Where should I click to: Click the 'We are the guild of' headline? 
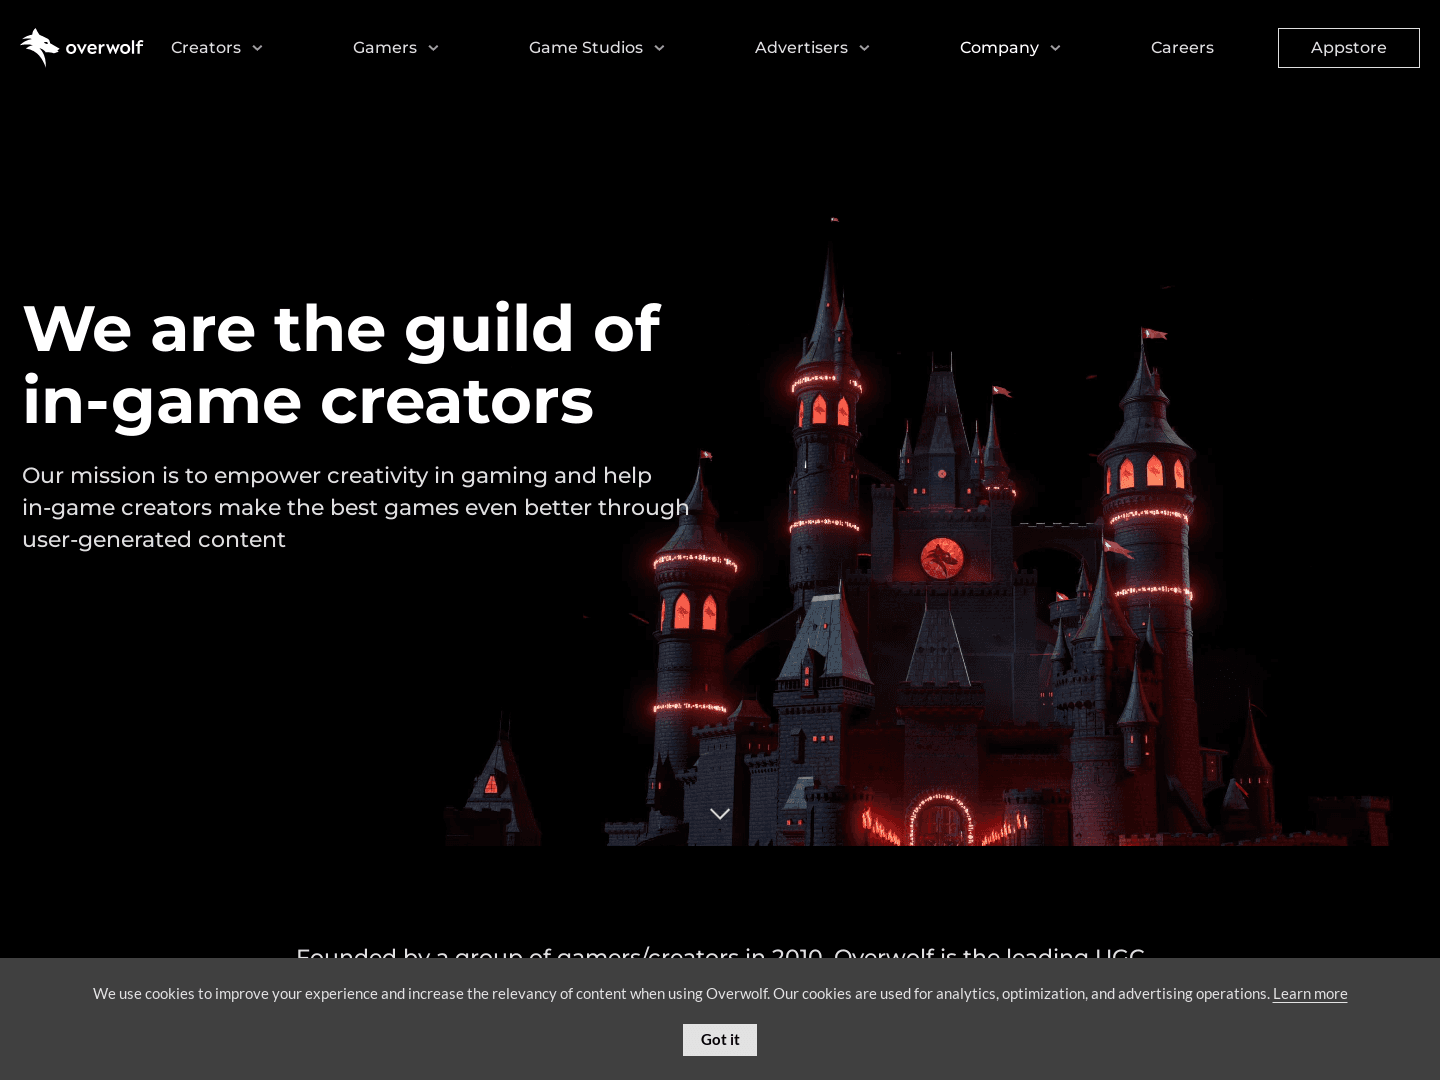click(341, 364)
